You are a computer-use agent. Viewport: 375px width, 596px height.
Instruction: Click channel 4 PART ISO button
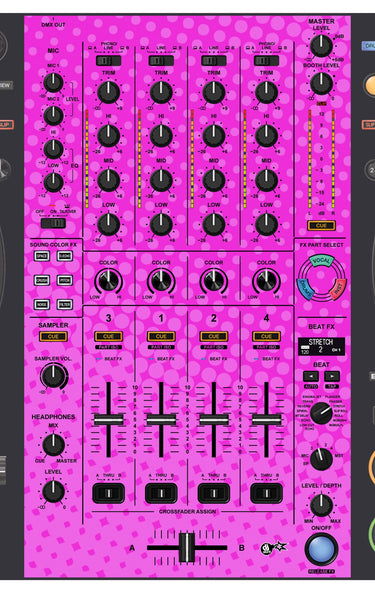266,347
